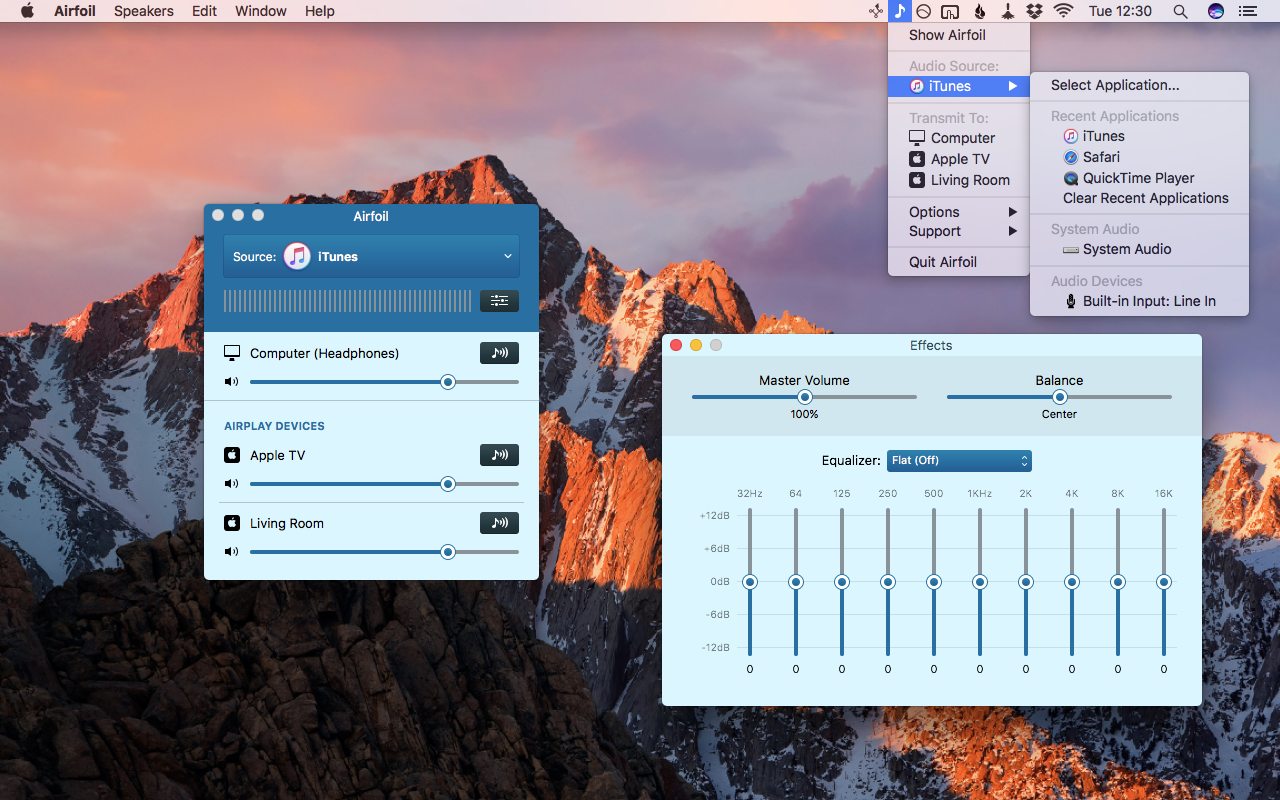Screen dimensions: 1280x800
Task: Select Built-in Input: Line In device
Action: 1139,301
